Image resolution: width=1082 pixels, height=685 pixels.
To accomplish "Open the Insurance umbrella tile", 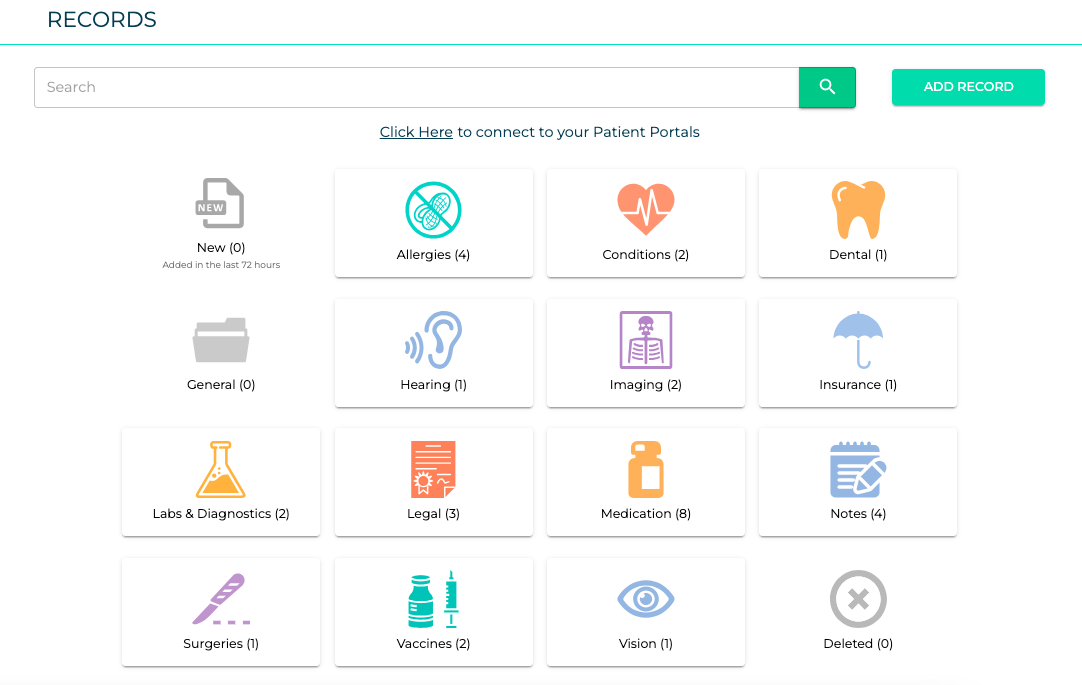I will tap(858, 353).
